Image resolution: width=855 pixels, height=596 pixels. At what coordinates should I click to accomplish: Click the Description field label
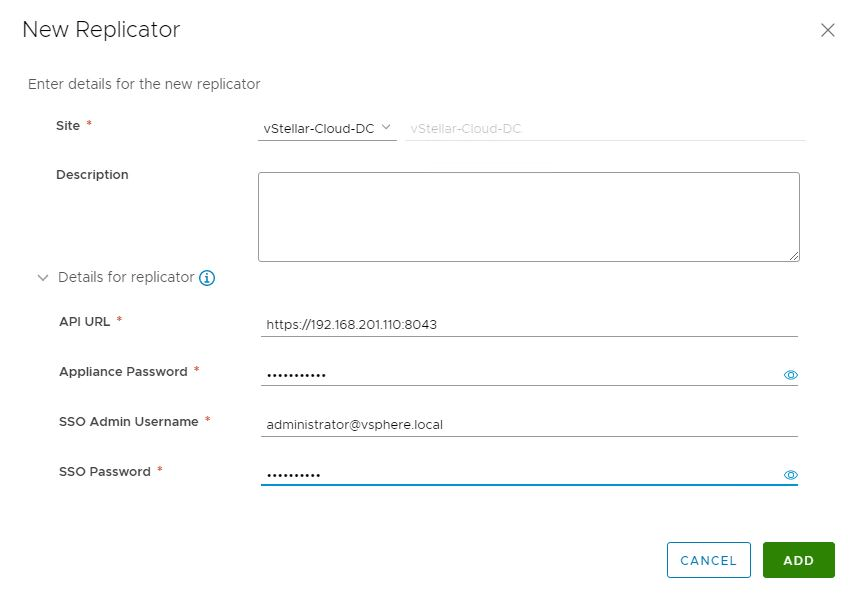[x=92, y=174]
